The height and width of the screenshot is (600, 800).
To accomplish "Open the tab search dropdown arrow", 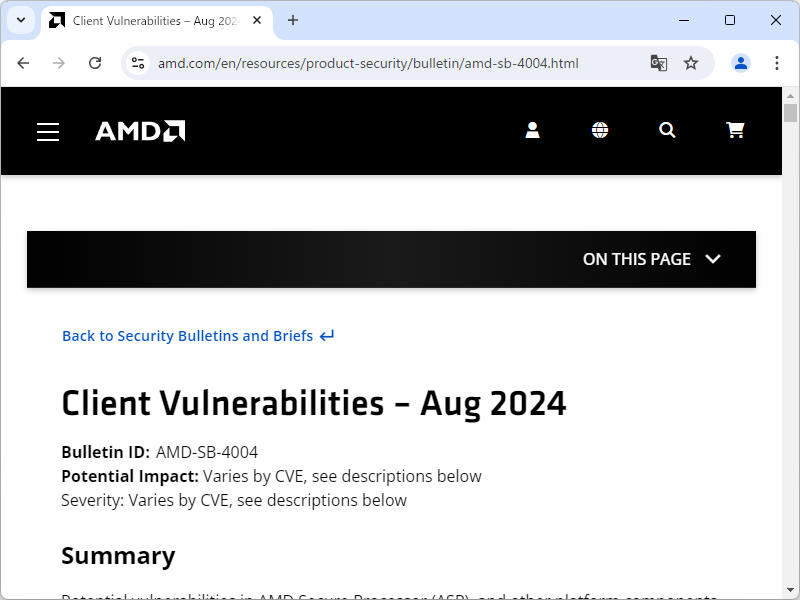I will click(20, 20).
